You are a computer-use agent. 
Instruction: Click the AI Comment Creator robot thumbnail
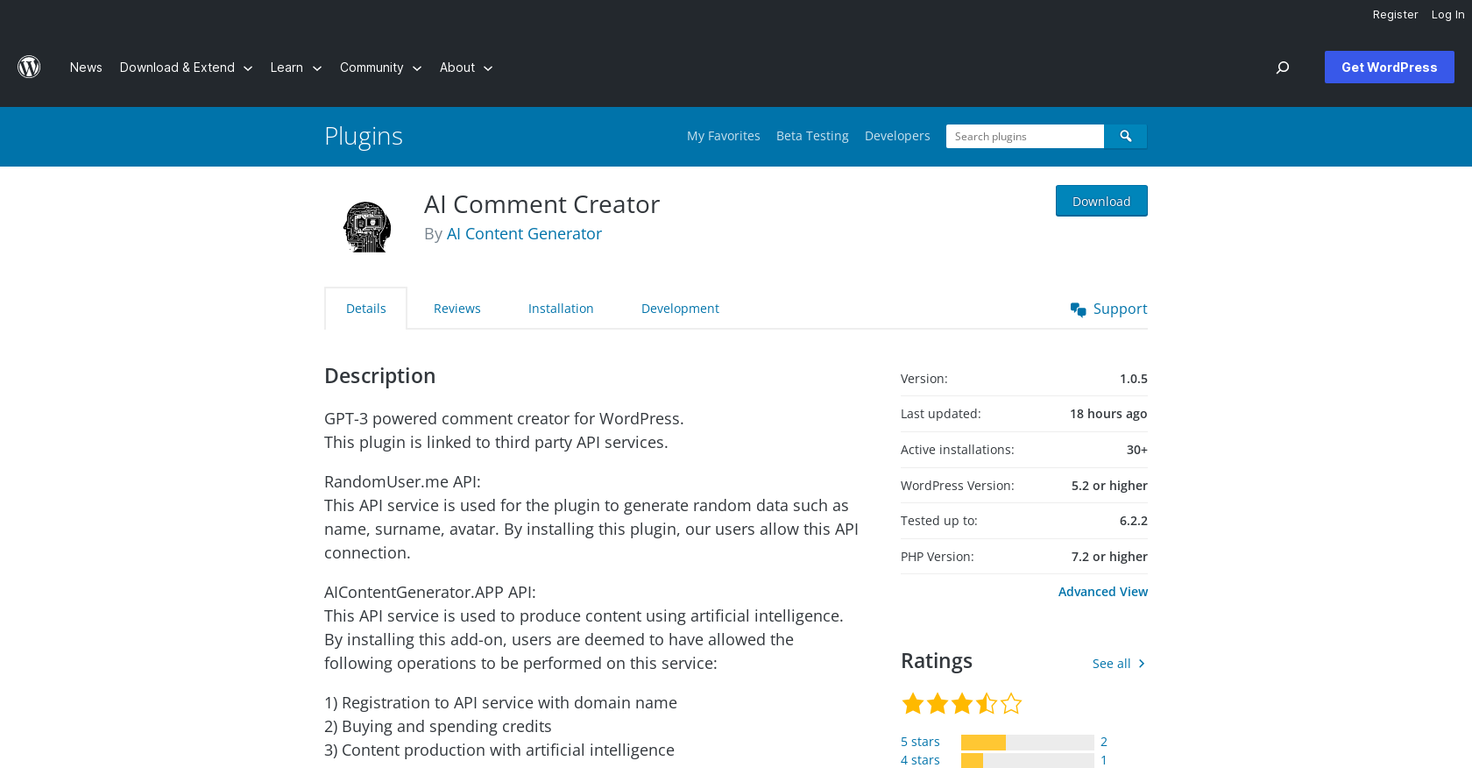click(367, 226)
